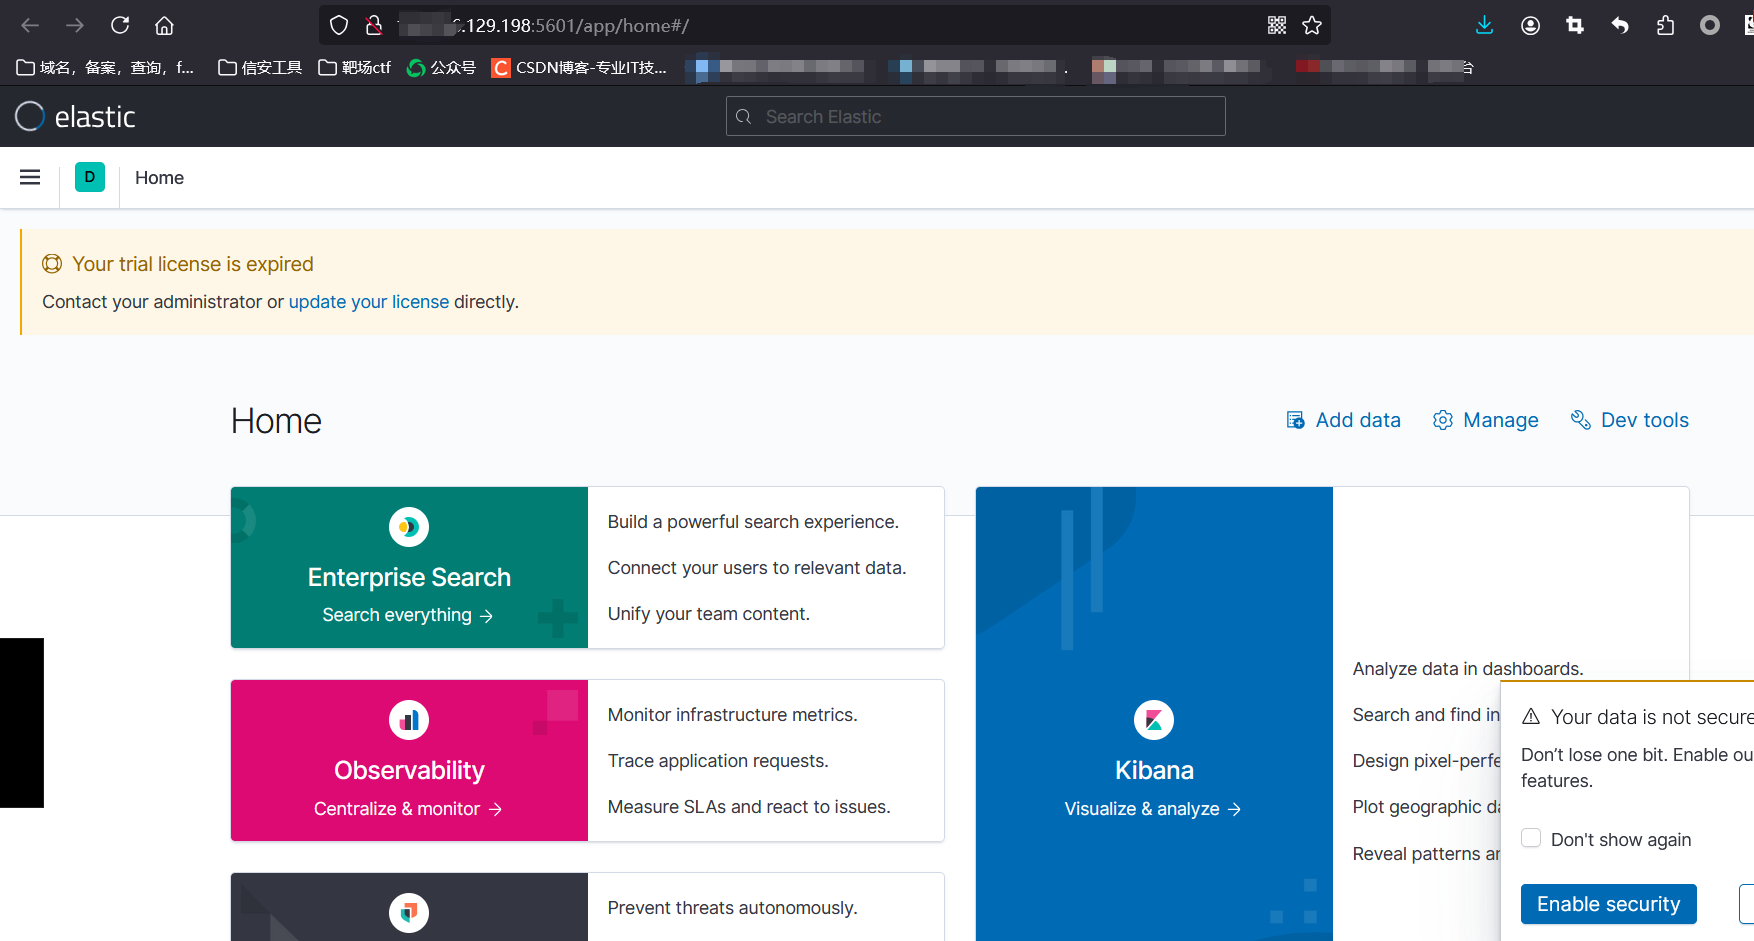Click the Kibana card title
The height and width of the screenshot is (941, 1754).
tap(1154, 770)
